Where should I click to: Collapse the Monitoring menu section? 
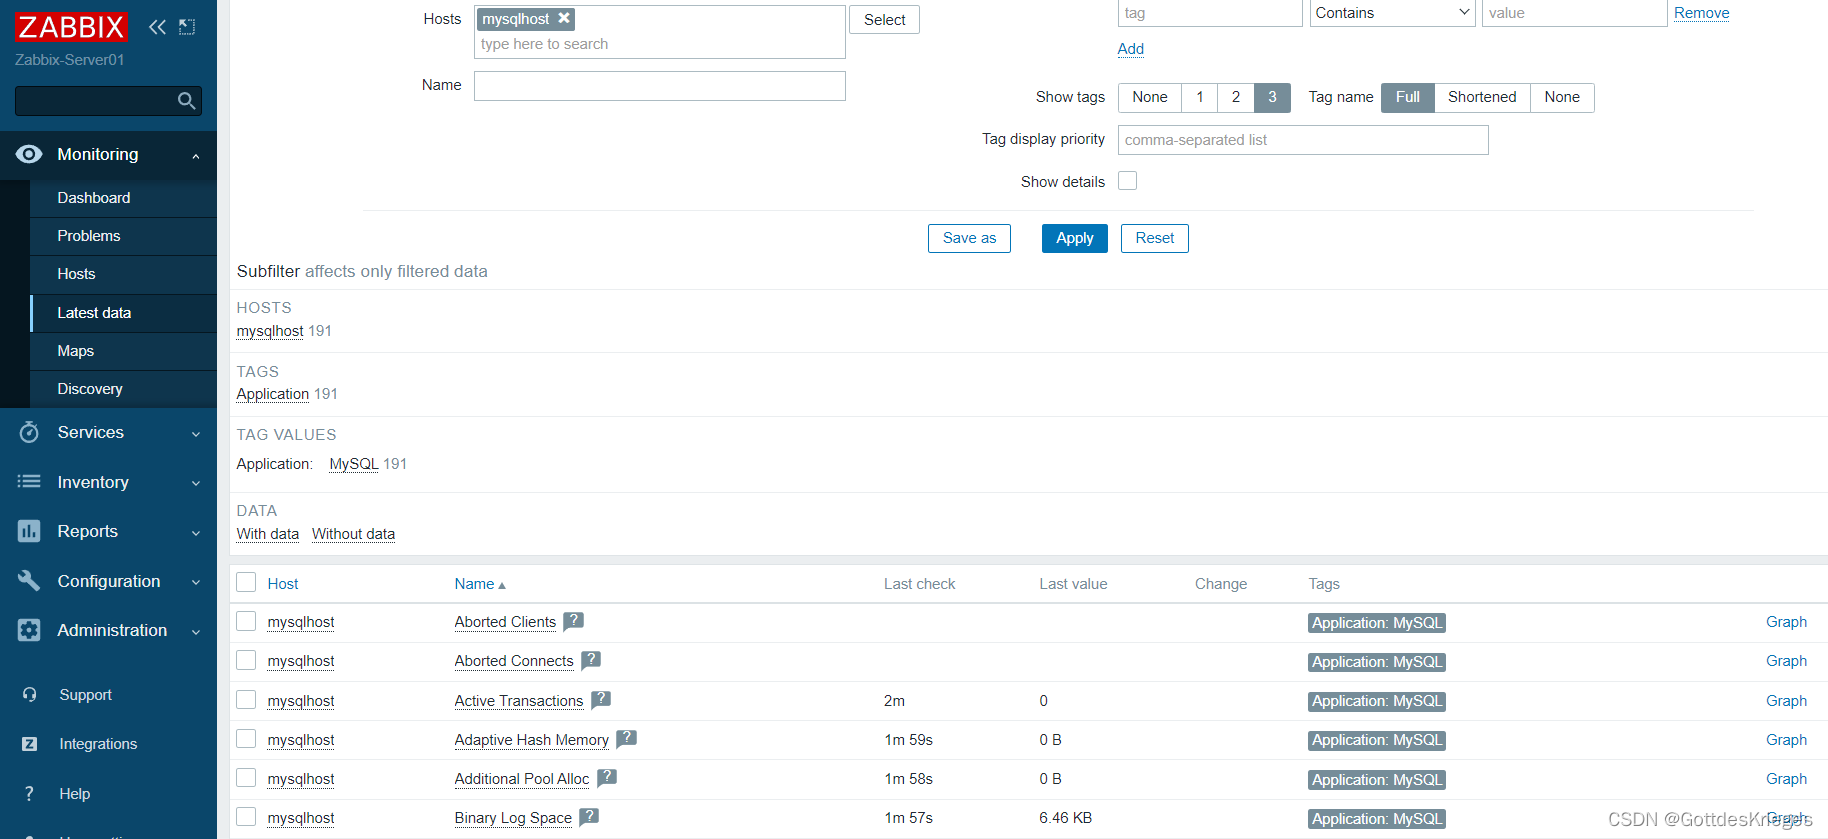click(196, 155)
